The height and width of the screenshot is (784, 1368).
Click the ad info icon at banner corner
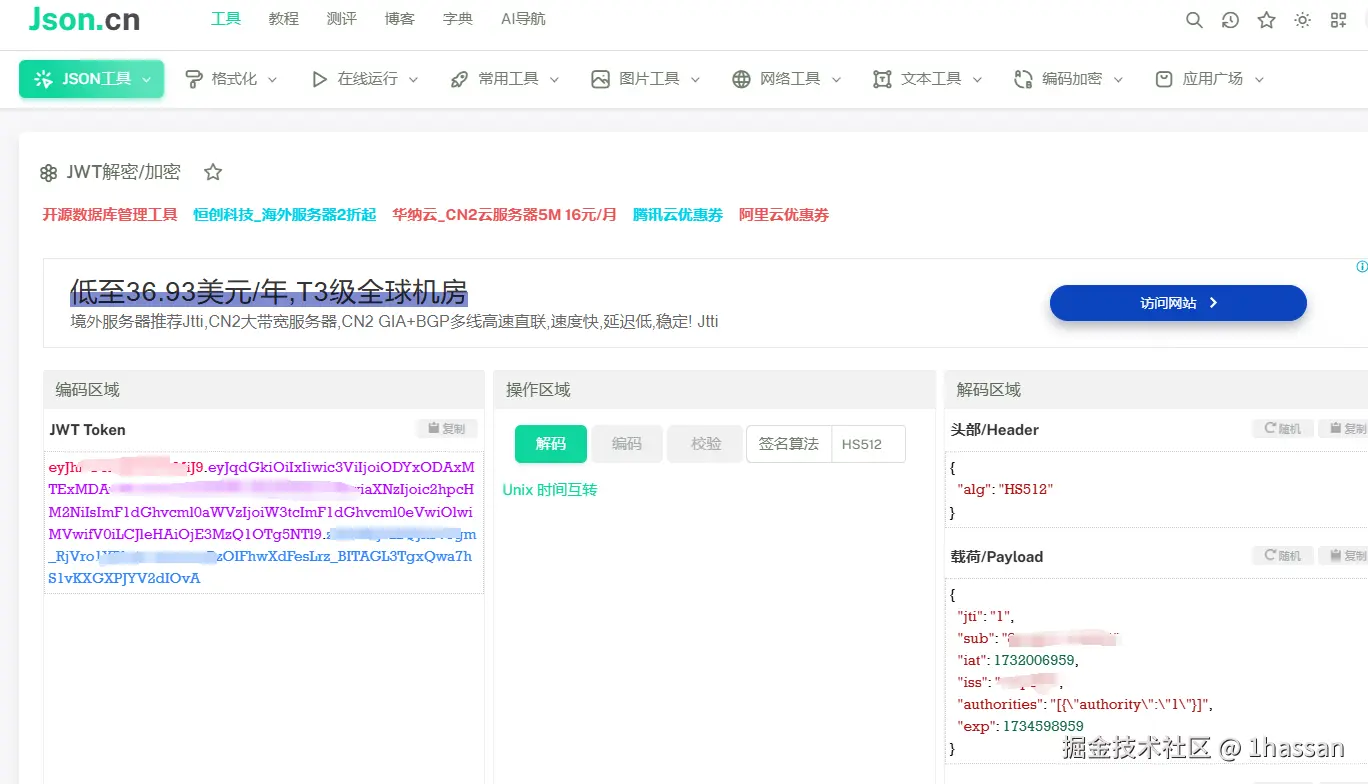[1361, 267]
